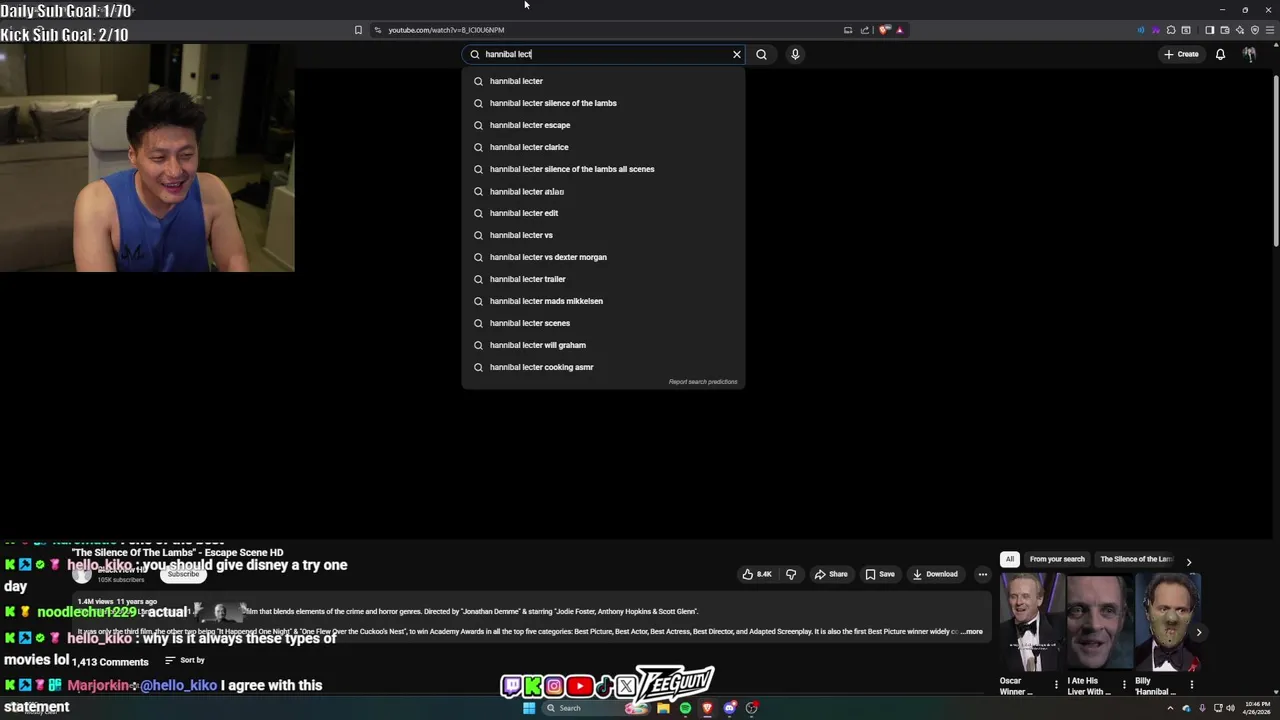
Task: Open Brave Leo AI sparkle icon
Action: [x=1240, y=30]
